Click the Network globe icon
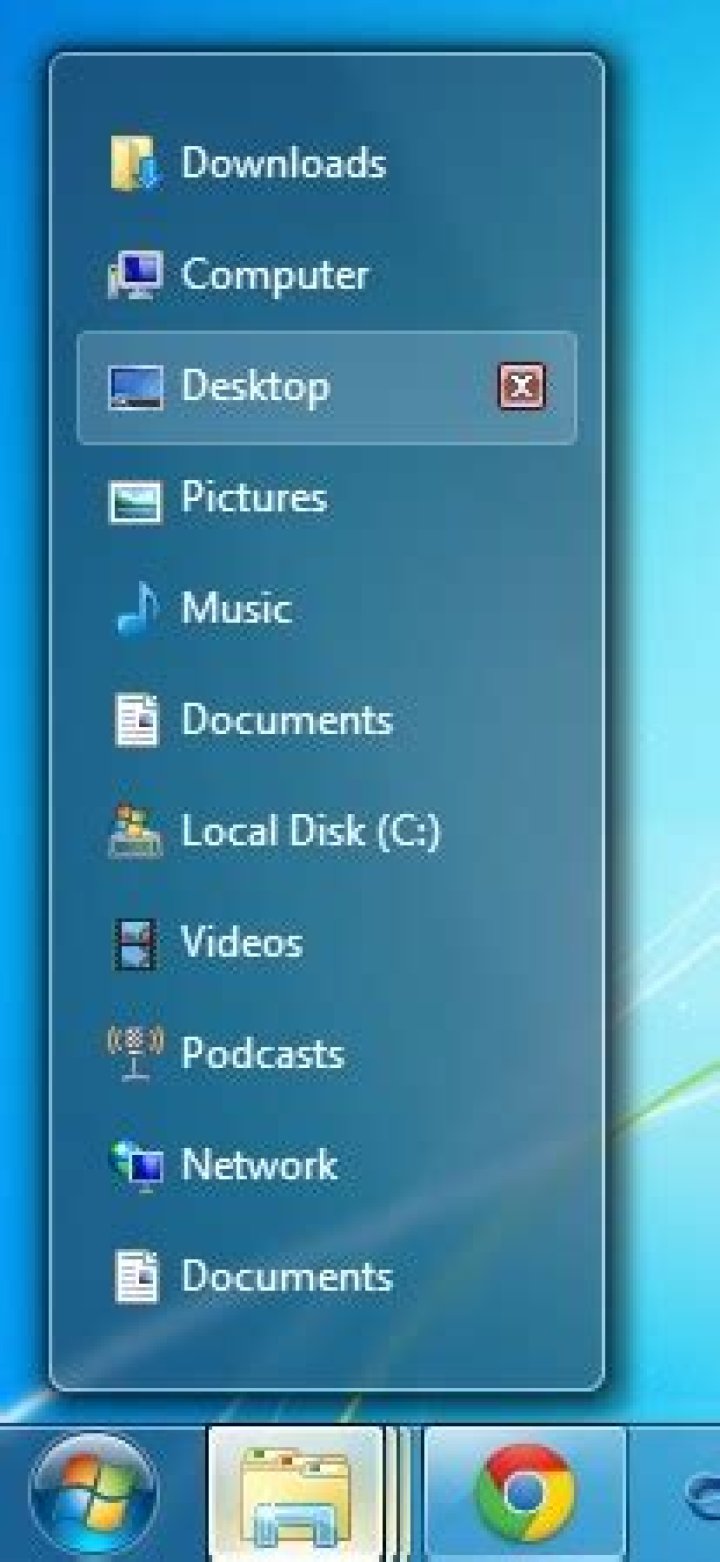720x1562 pixels. click(x=134, y=1166)
